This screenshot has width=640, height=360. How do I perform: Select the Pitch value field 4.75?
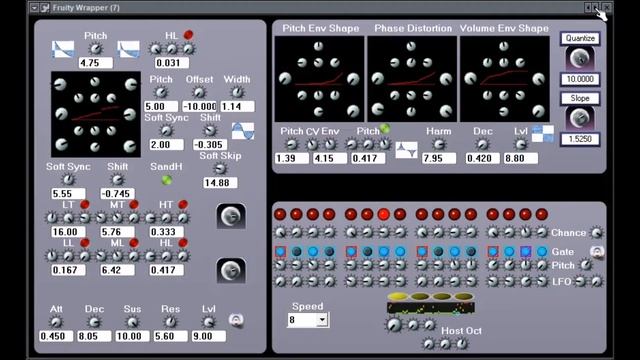[96, 63]
